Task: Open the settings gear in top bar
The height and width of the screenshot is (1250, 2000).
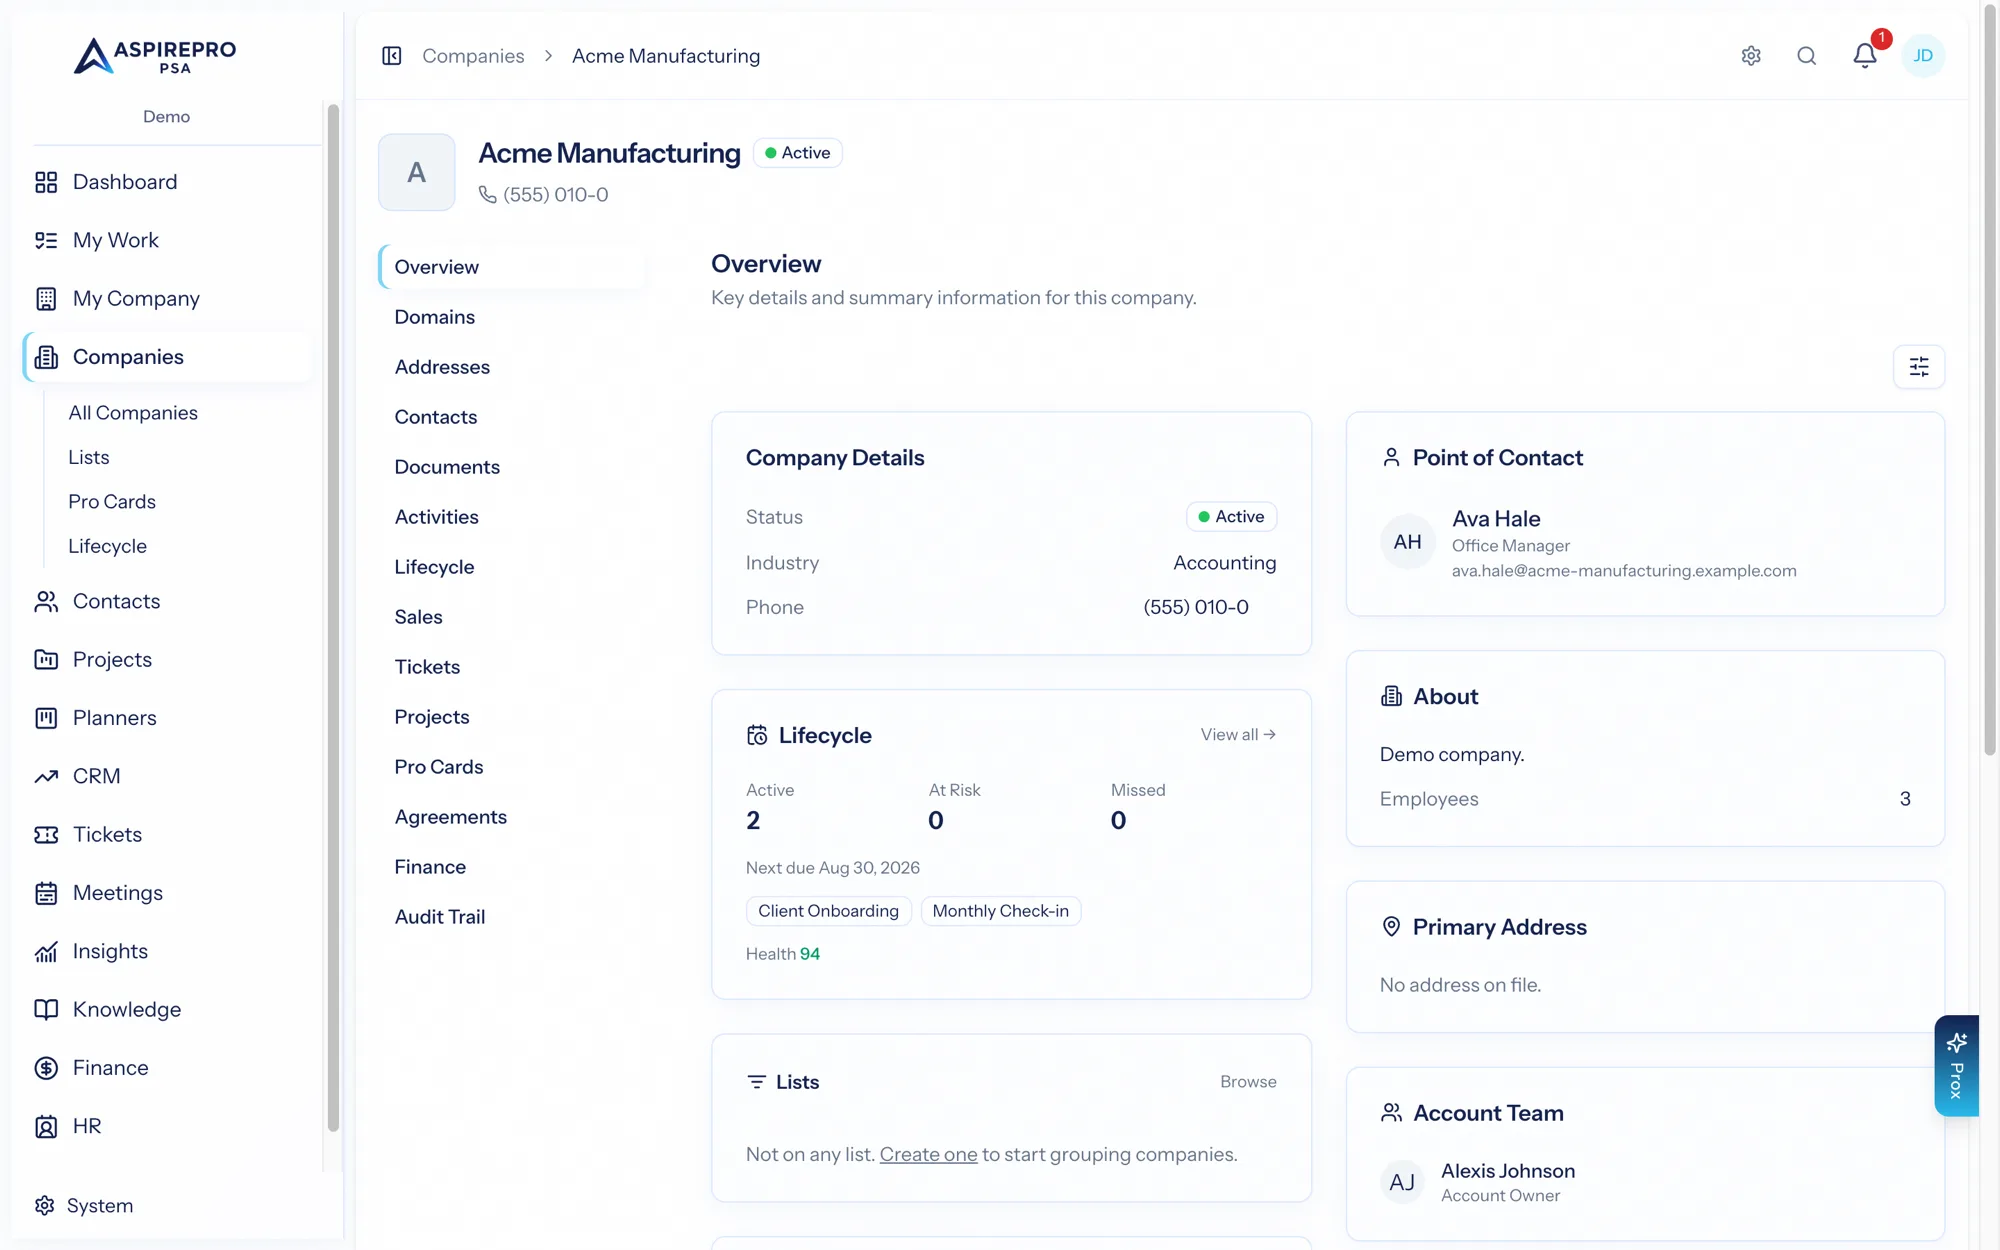Action: 1751,56
